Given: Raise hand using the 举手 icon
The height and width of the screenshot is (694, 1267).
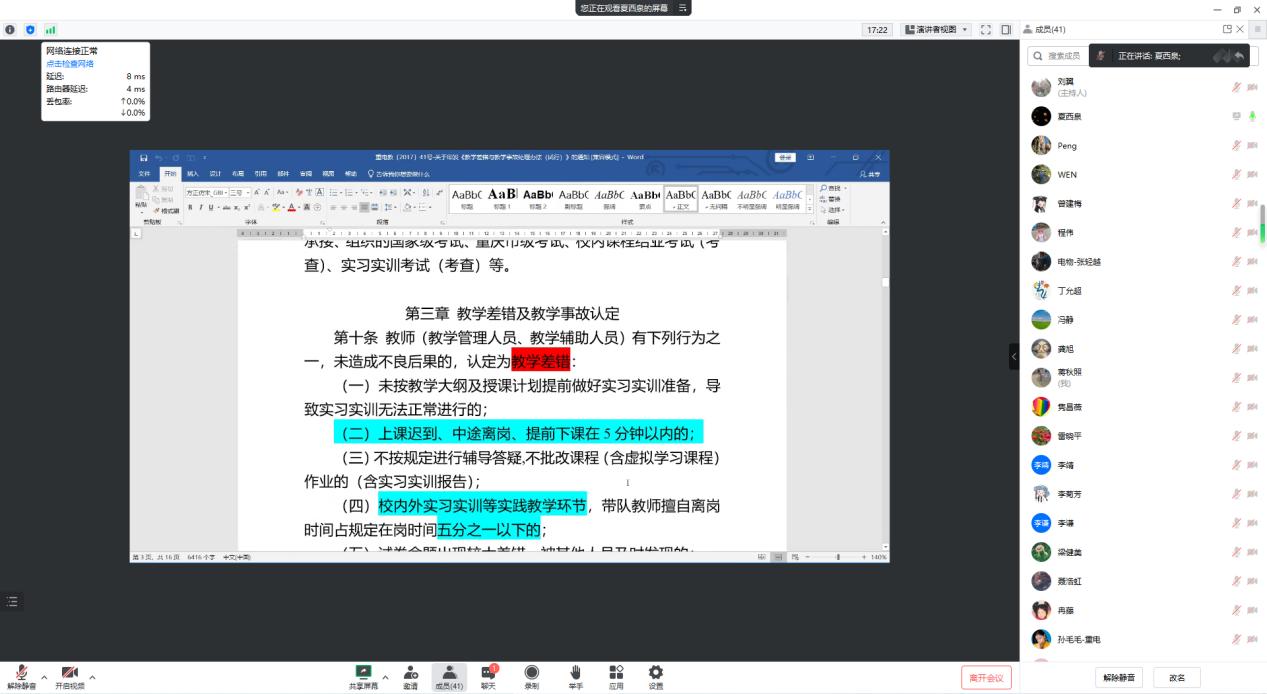Looking at the screenshot, I should click(576, 677).
